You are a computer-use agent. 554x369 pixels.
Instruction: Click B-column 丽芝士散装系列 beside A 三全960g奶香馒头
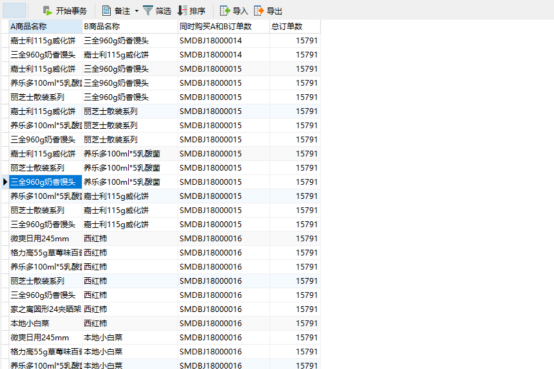pos(130,140)
